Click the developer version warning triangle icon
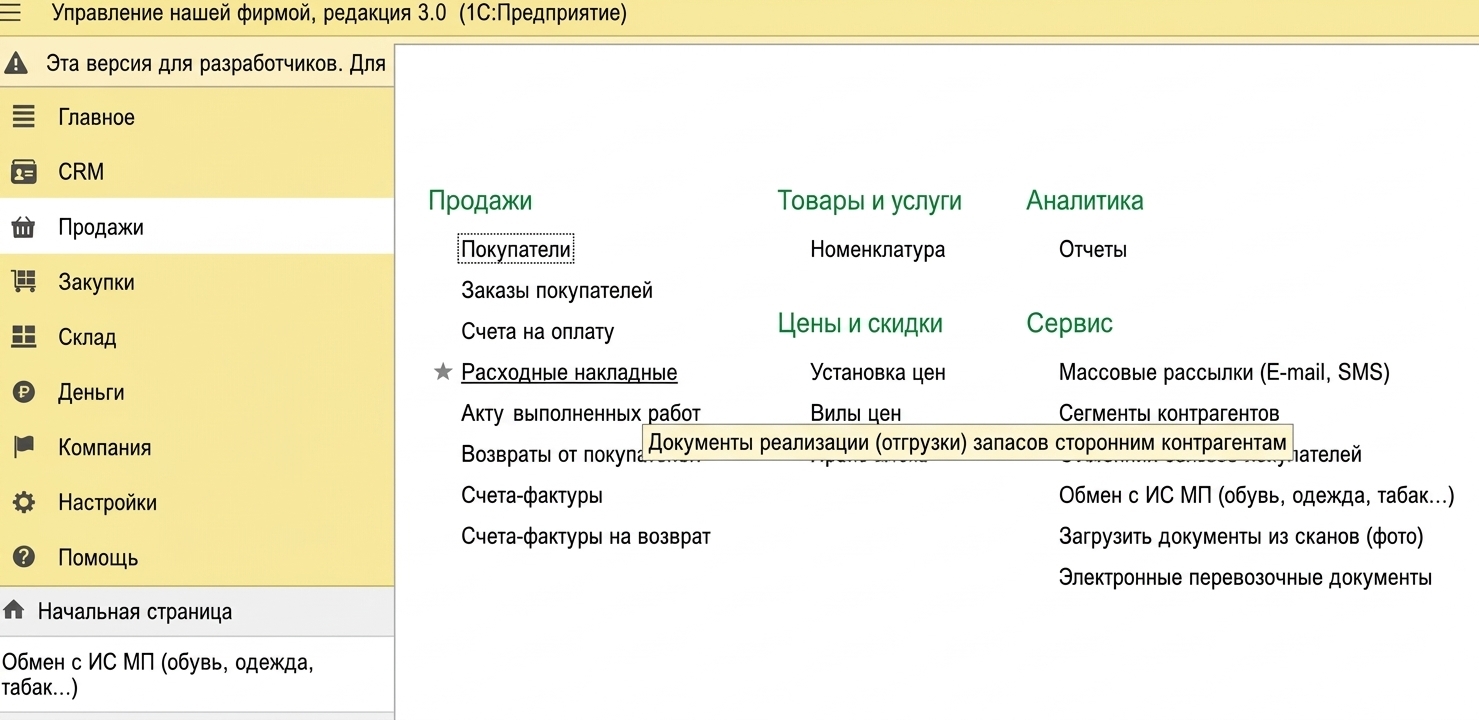The height and width of the screenshot is (720, 1479). point(16,64)
